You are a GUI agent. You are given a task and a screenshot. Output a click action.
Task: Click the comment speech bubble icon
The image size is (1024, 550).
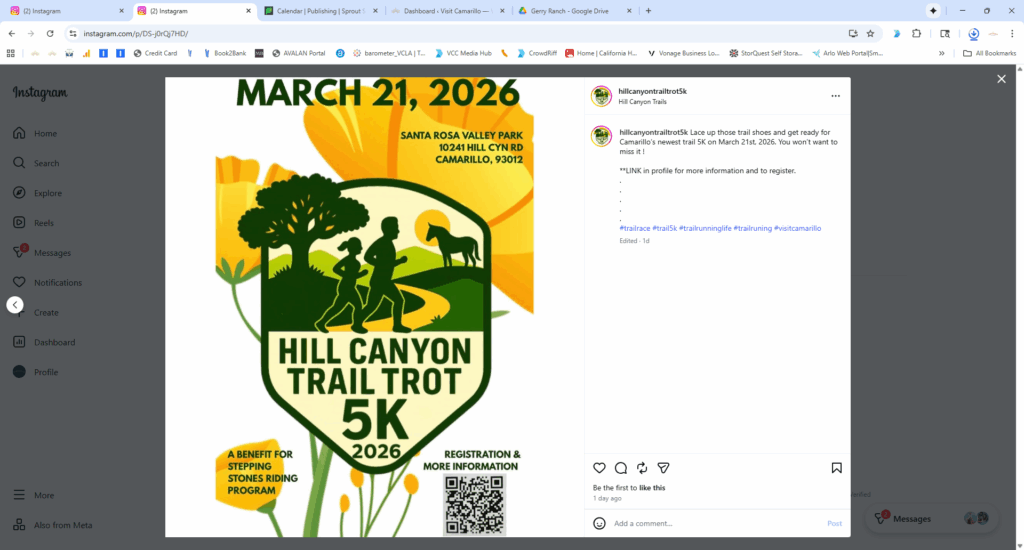point(621,468)
